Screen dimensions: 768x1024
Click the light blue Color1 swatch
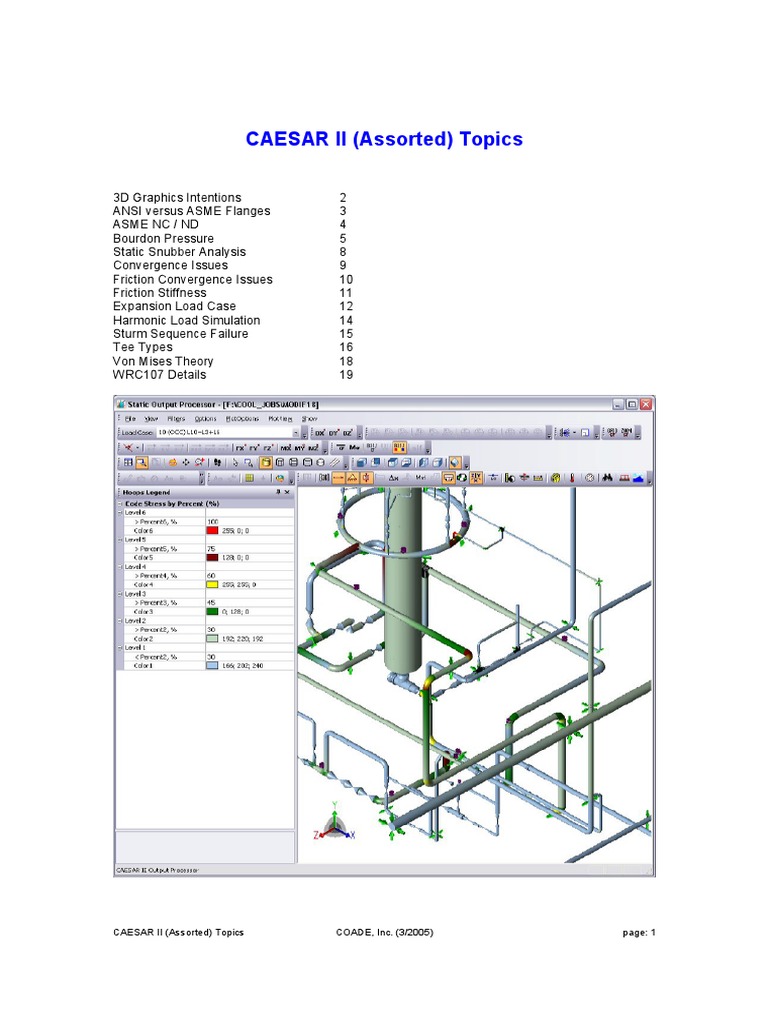[x=212, y=665]
